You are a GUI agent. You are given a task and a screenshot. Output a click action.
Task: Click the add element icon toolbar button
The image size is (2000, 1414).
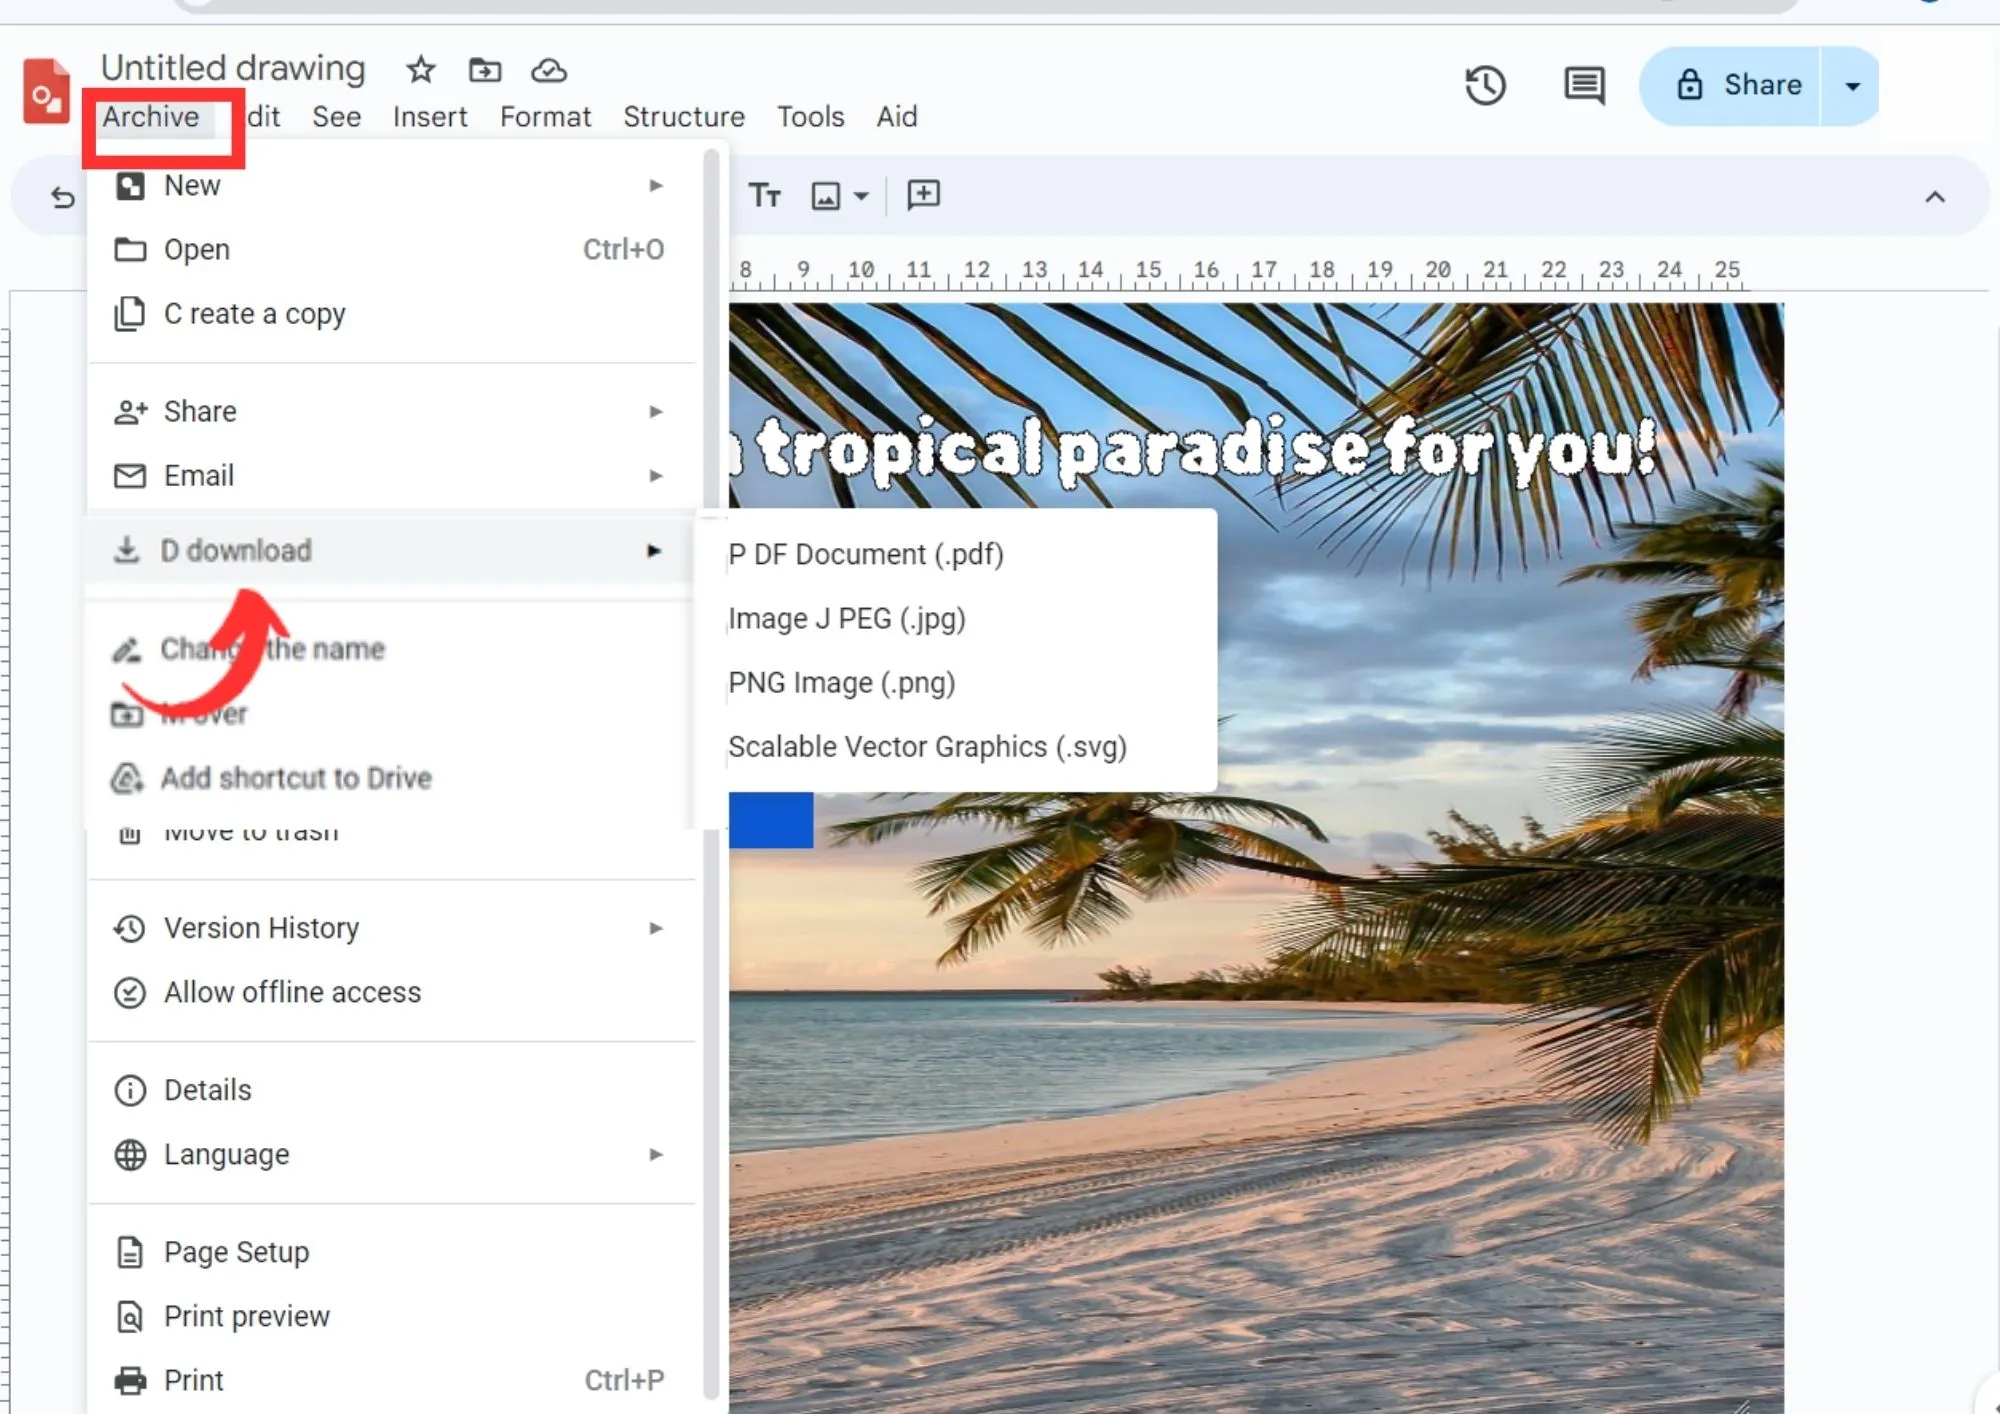coord(923,194)
